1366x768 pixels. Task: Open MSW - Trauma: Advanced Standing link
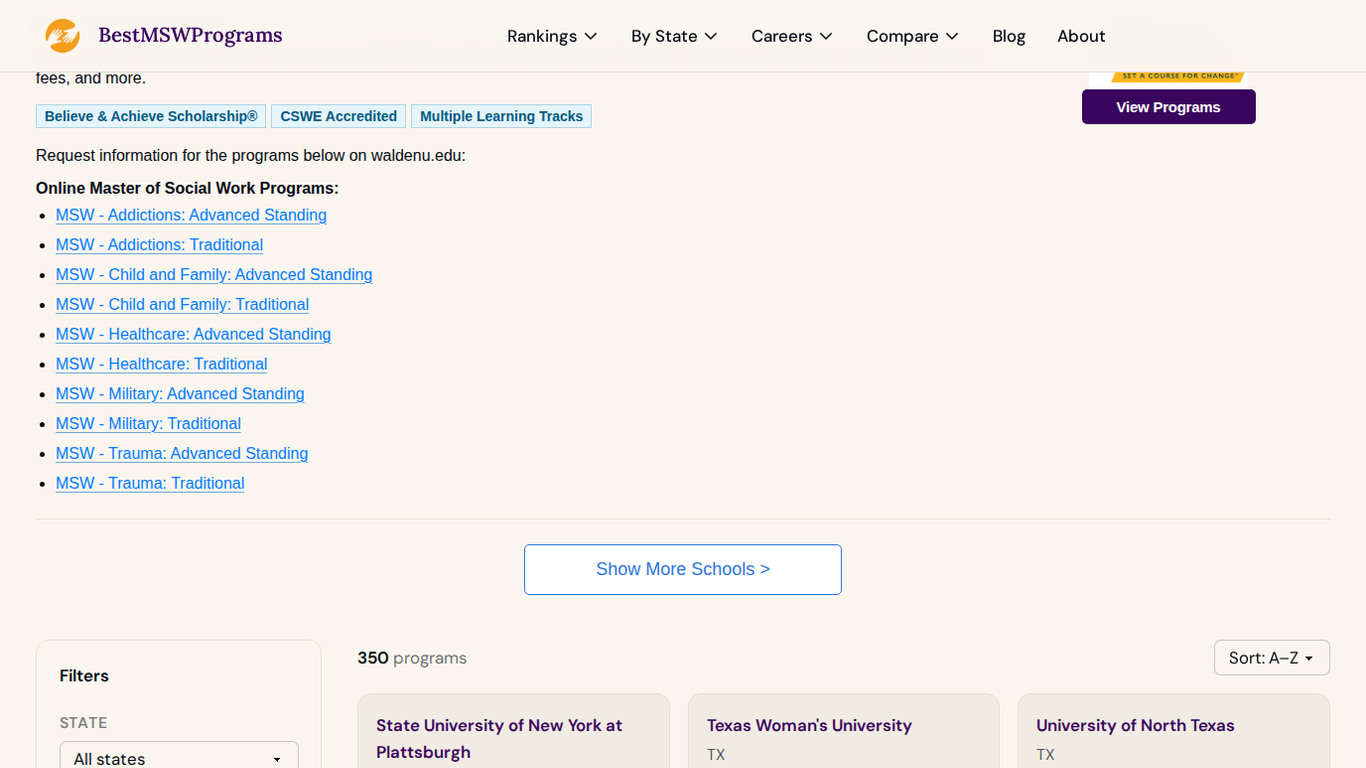click(182, 454)
